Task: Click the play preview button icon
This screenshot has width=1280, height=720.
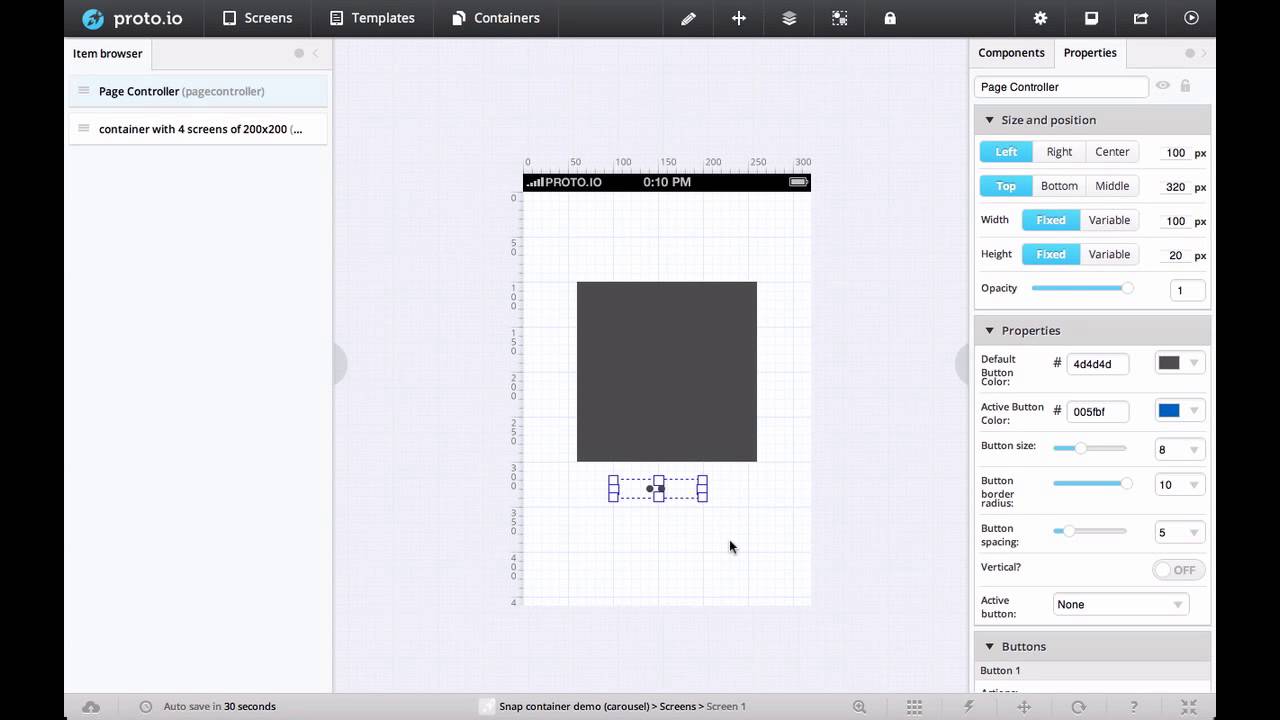Action: point(1191,18)
